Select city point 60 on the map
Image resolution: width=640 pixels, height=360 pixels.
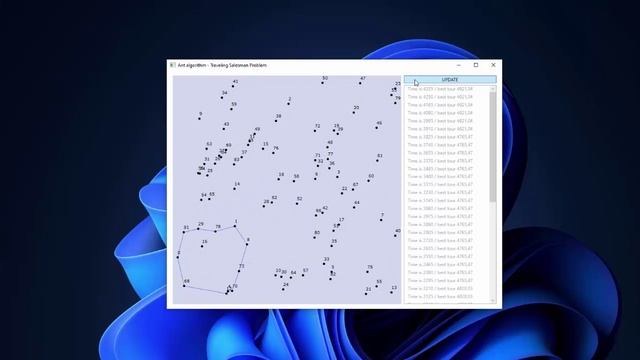369,181
